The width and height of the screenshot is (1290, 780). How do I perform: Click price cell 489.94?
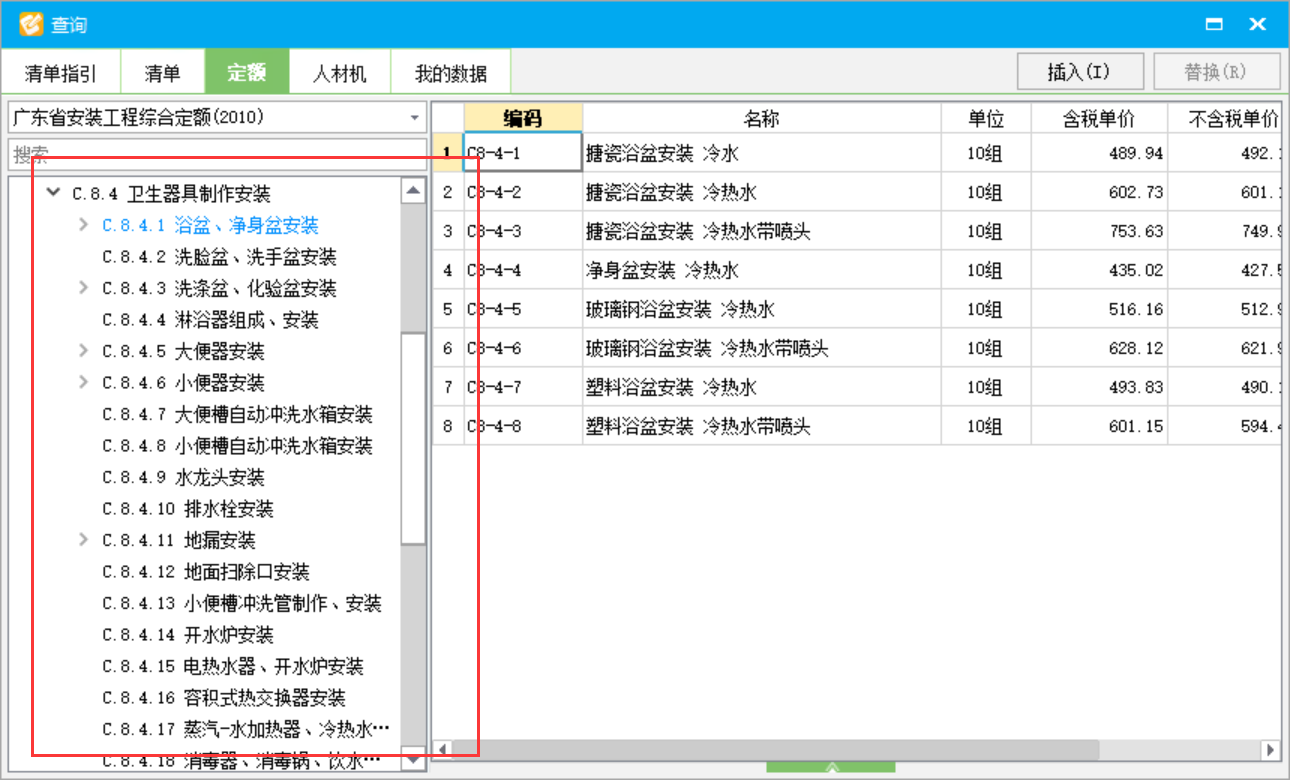coord(1099,153)
